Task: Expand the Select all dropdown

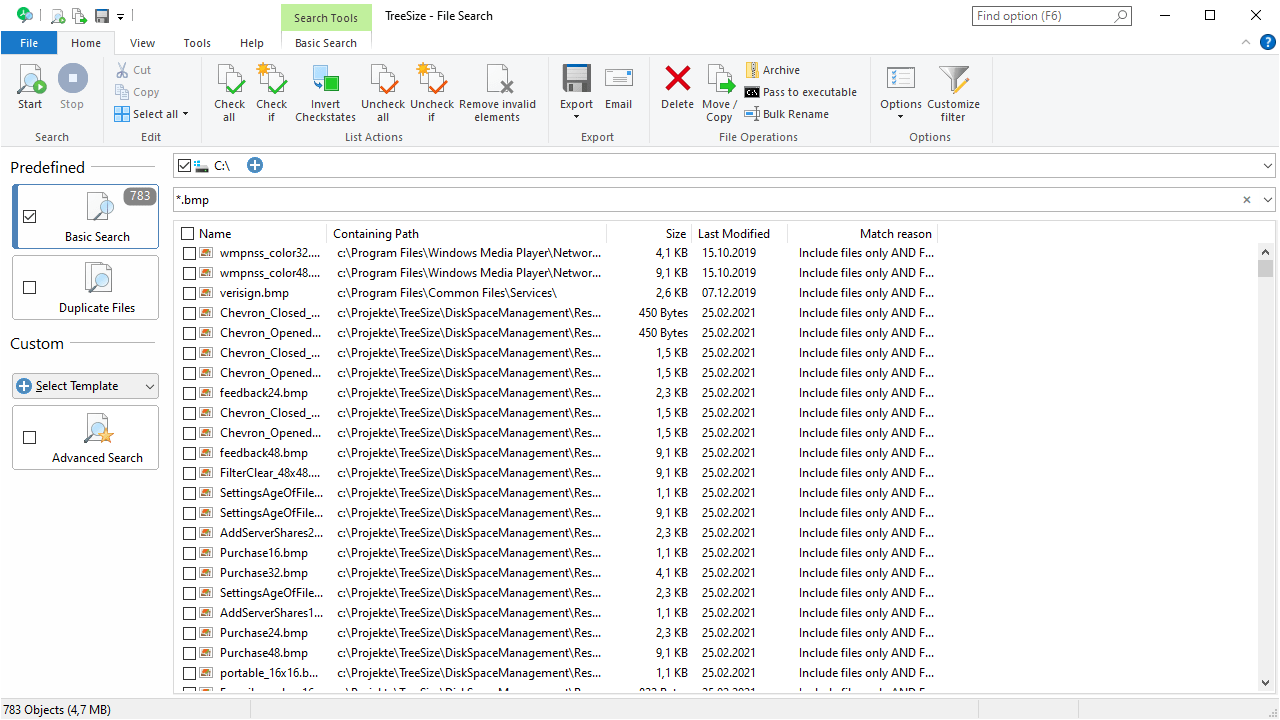Action: (185, 114)
